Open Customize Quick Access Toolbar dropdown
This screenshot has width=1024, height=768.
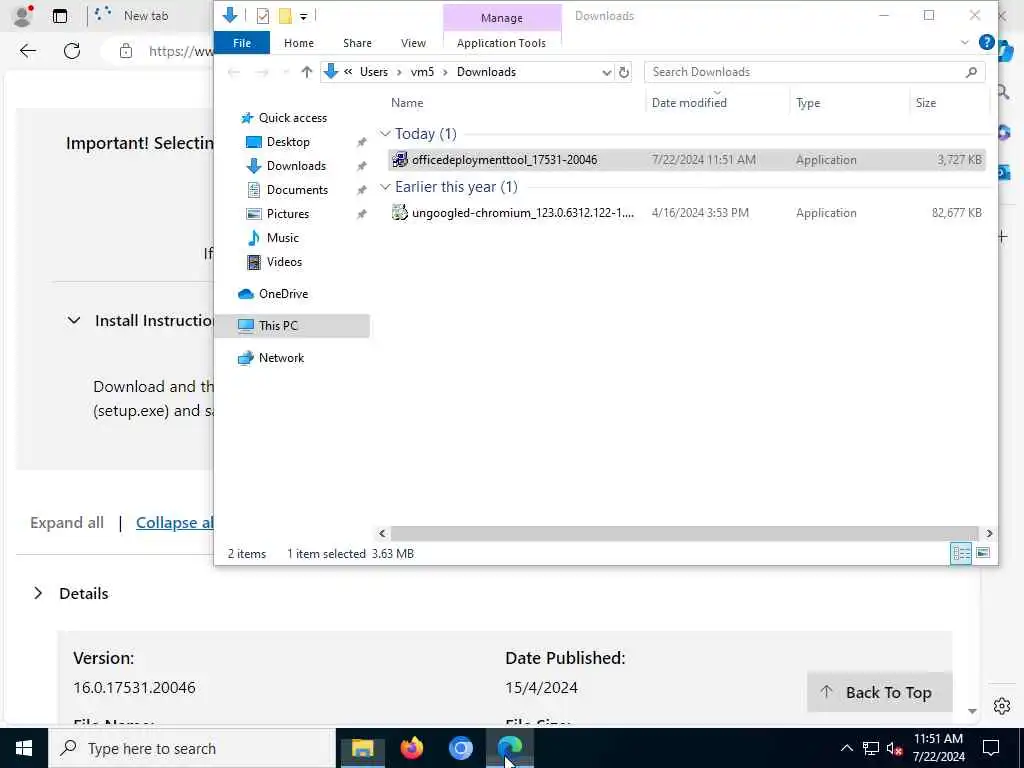304,16
